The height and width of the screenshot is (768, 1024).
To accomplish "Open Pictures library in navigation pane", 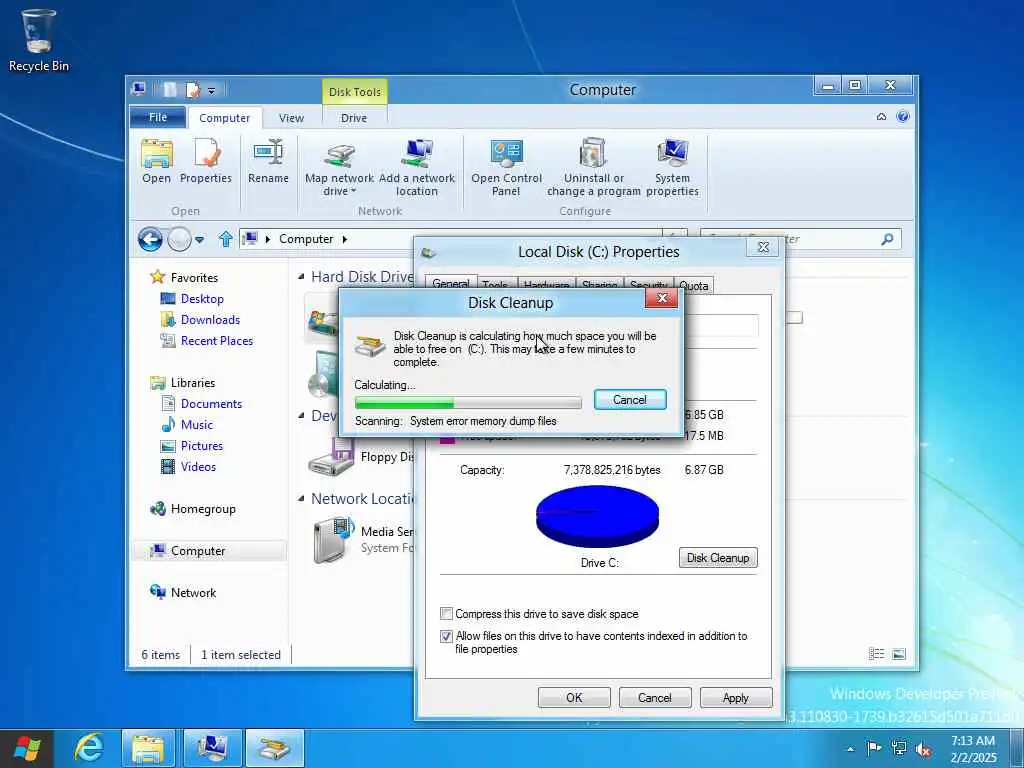I will point(202,445).
